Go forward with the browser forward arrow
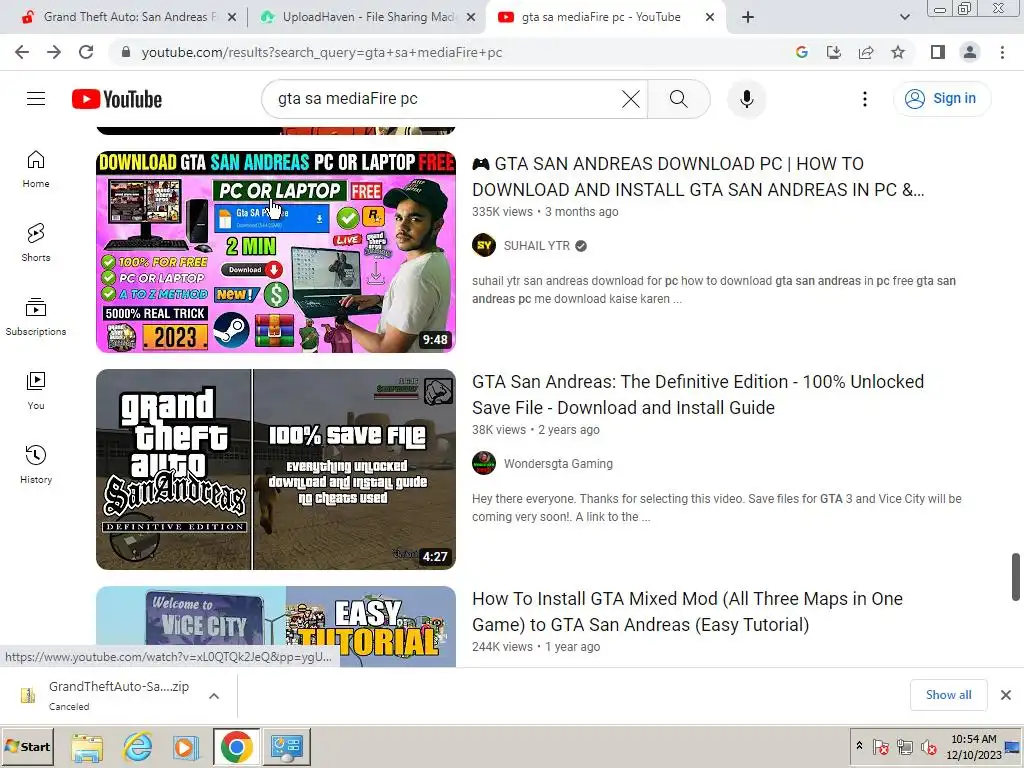The image size is (1024, 768). pos(54,52)
